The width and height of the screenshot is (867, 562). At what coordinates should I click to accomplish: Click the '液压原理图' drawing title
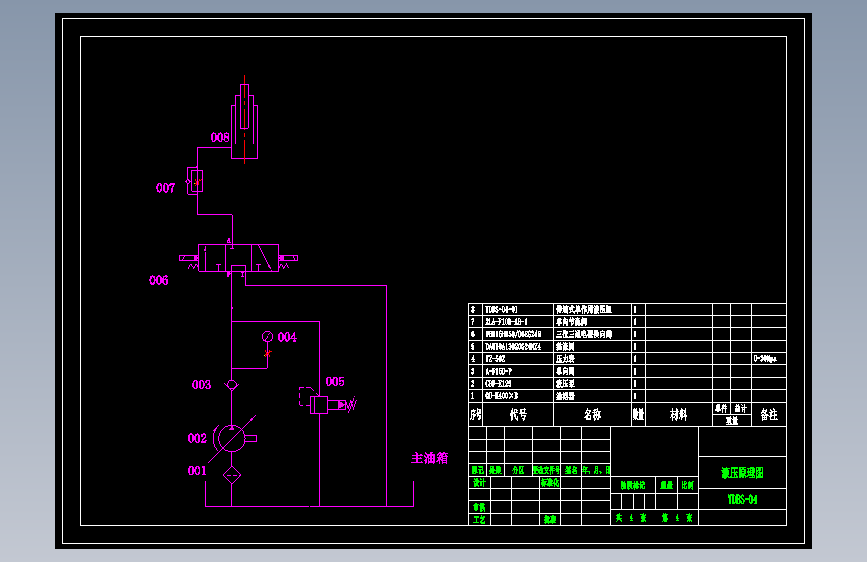(x=742, y=473)
